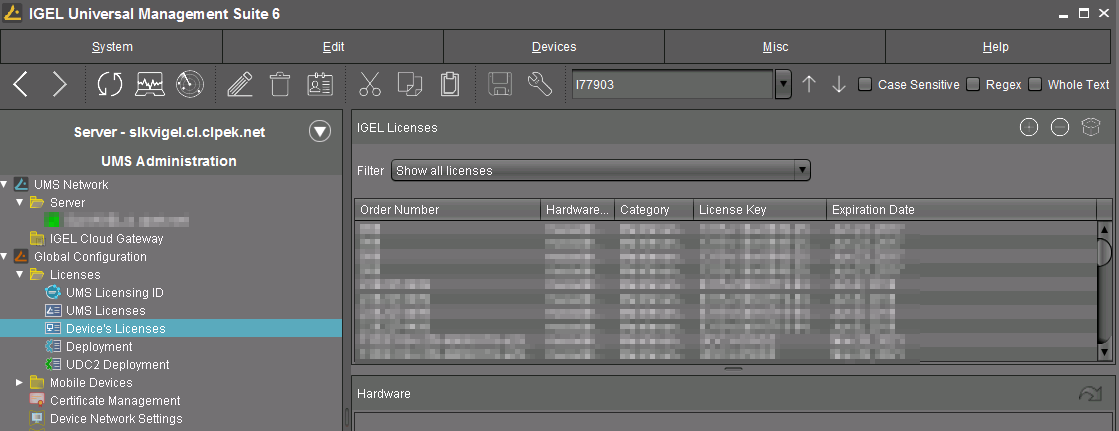Select UDC2 Deployment tree item
Image resolution: width=1119 pixels, height=431 pixels.
pyautogui.click(x=118, y=365)
